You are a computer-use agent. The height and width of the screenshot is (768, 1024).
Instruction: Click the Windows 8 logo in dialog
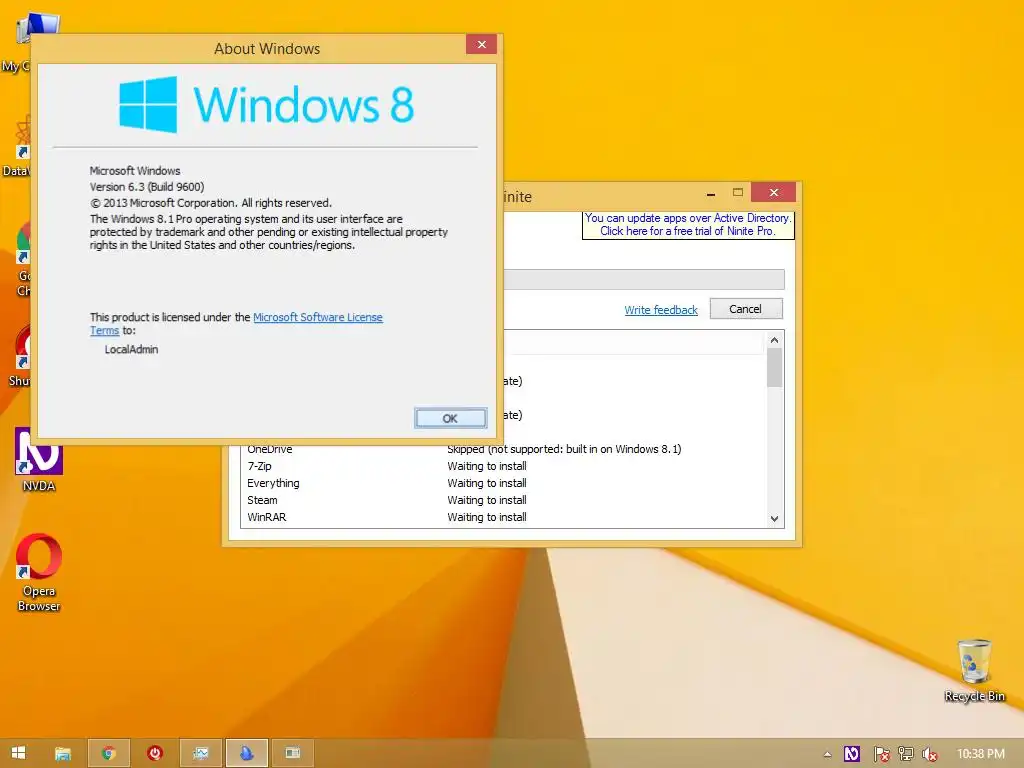[x=266, y=104]
